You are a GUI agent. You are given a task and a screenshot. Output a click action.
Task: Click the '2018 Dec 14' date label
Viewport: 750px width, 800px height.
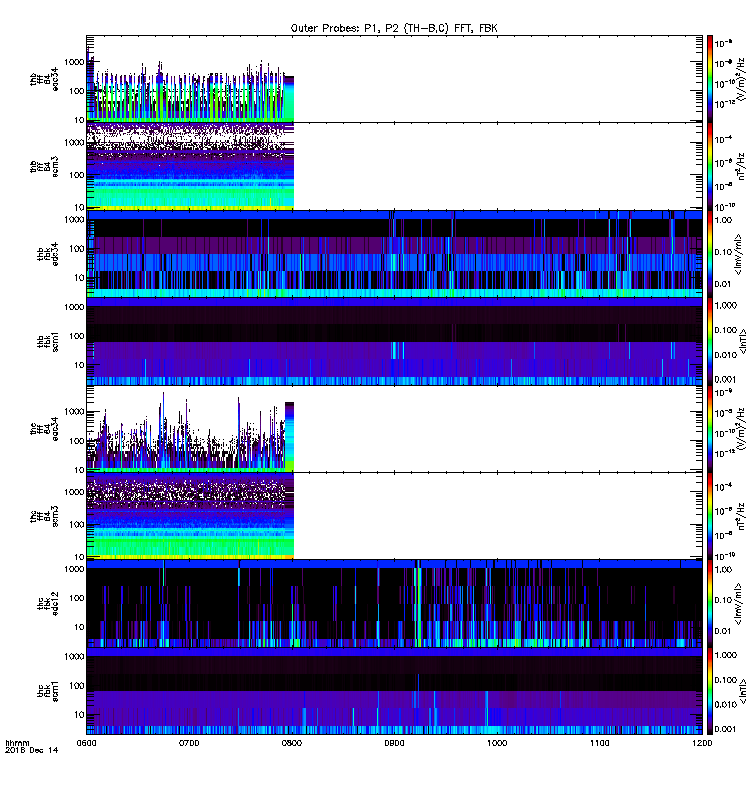point(31,750)
